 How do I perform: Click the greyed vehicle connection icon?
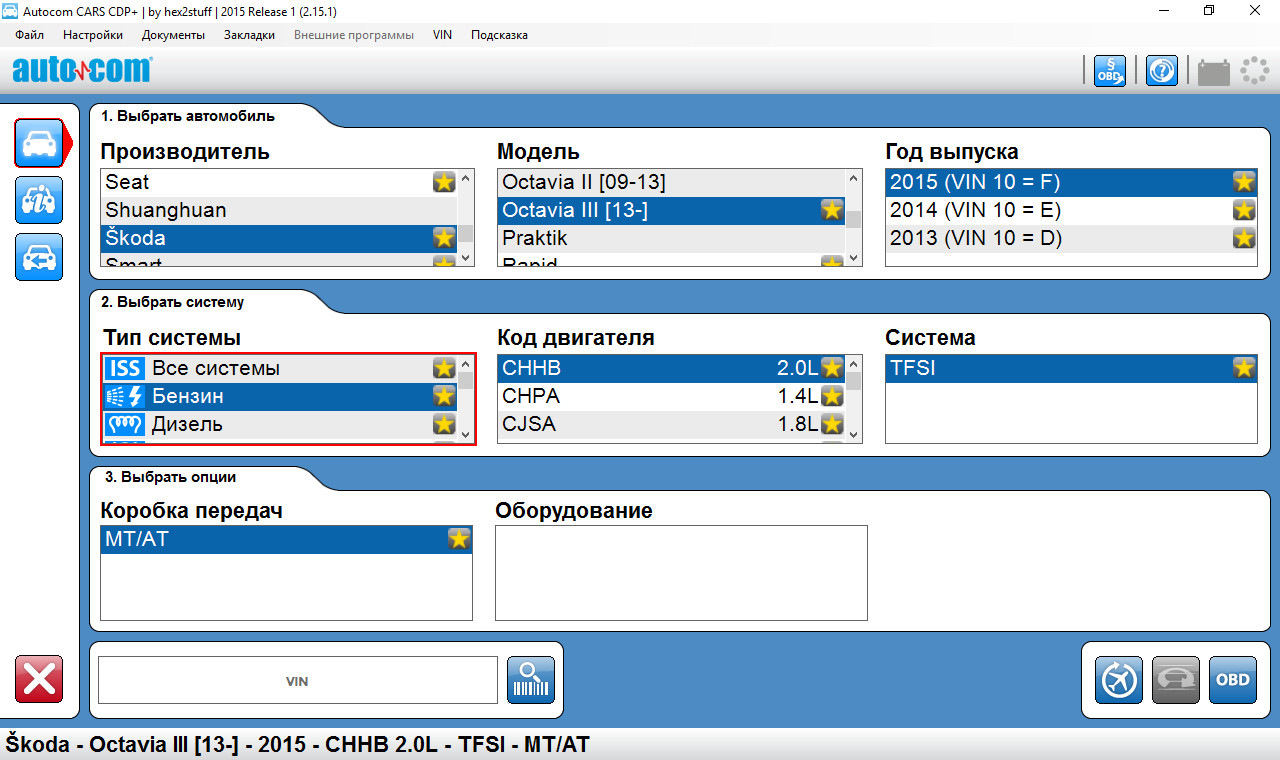(1176, 680)
